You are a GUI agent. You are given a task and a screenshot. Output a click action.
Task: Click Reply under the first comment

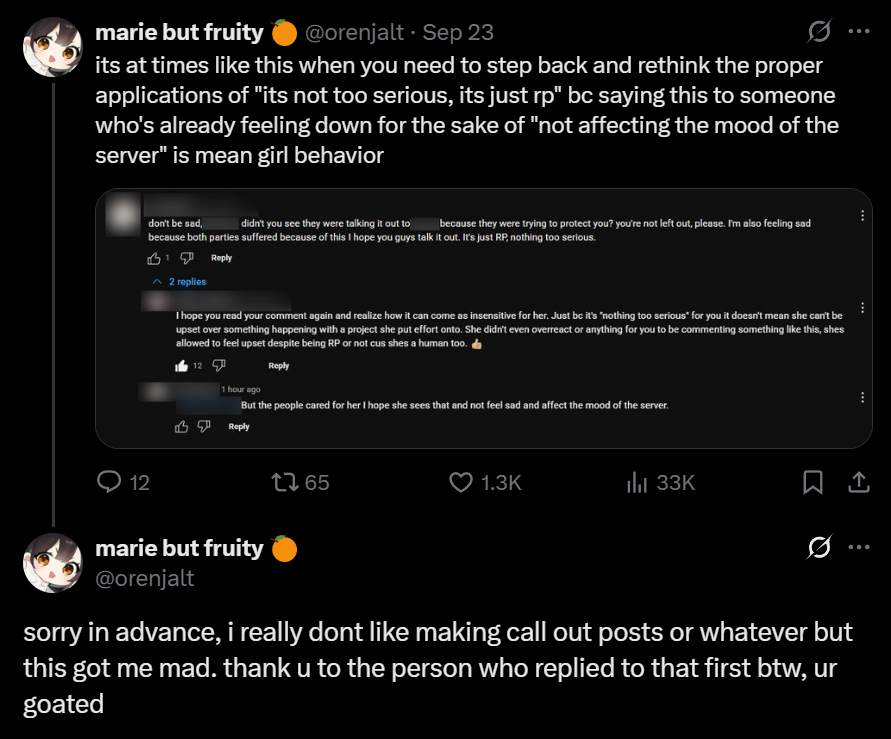(x=222, y=258)
